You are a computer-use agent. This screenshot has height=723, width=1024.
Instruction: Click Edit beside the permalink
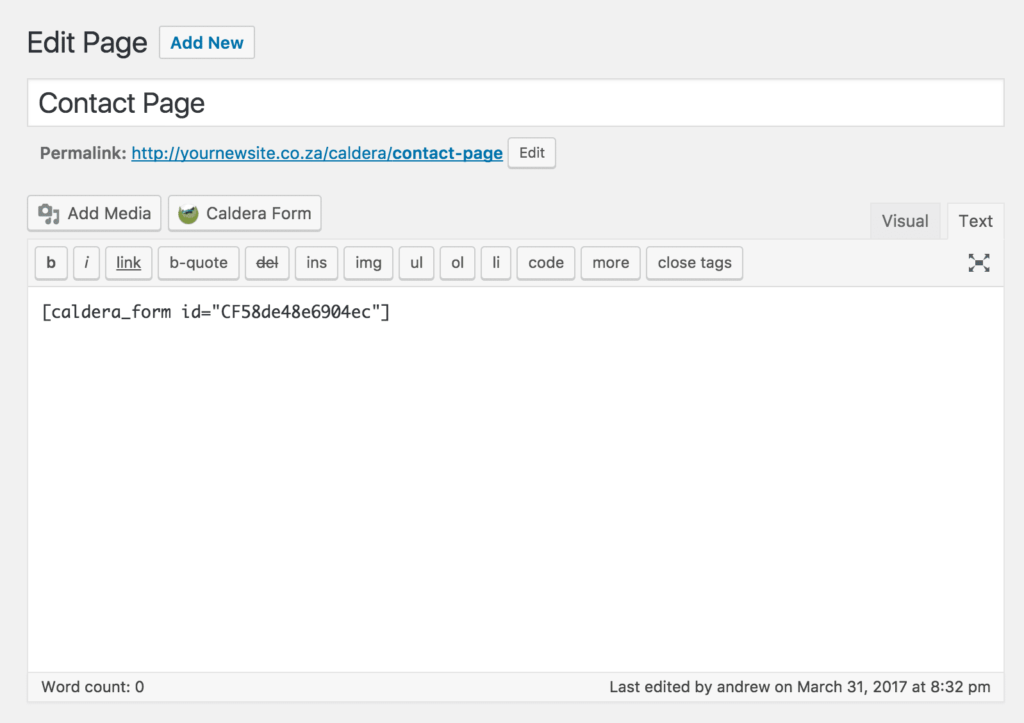(532, 153)
